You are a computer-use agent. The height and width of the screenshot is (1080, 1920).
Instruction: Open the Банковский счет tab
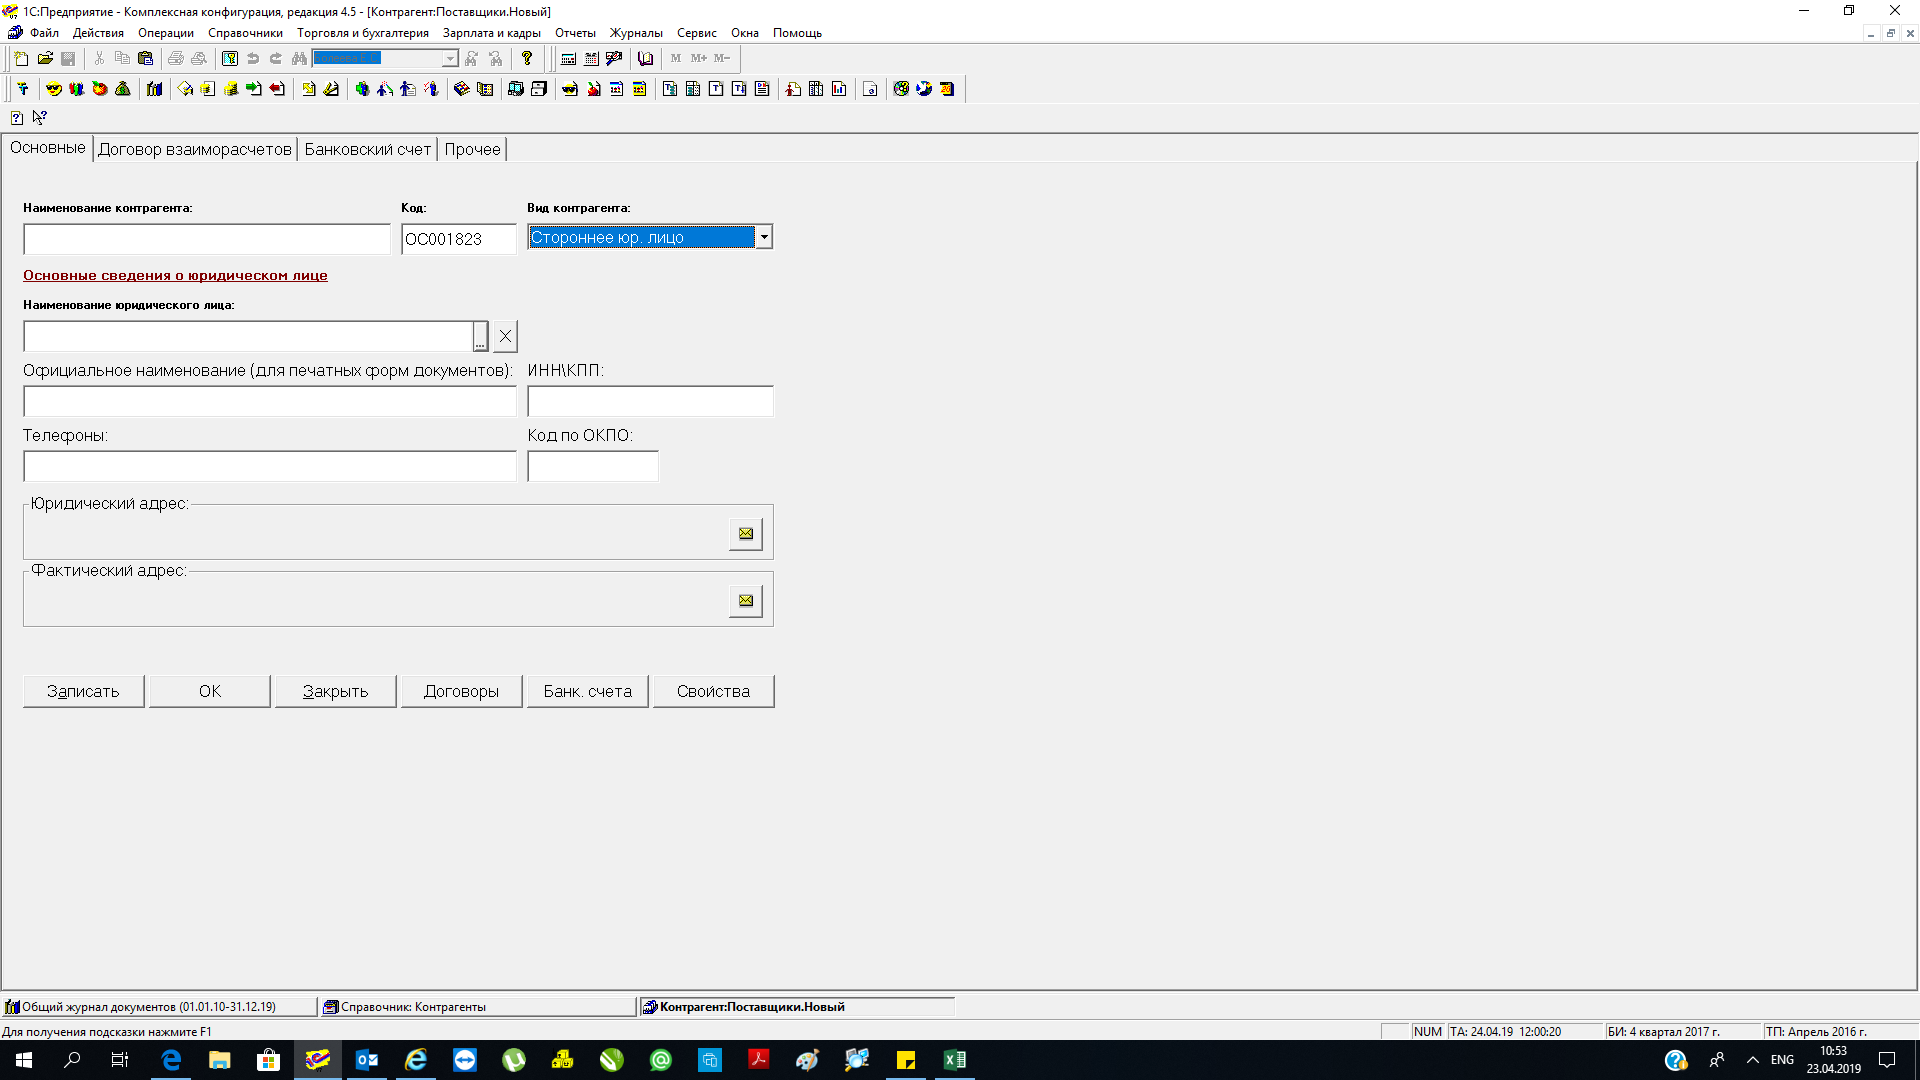[x=367, y=149]
